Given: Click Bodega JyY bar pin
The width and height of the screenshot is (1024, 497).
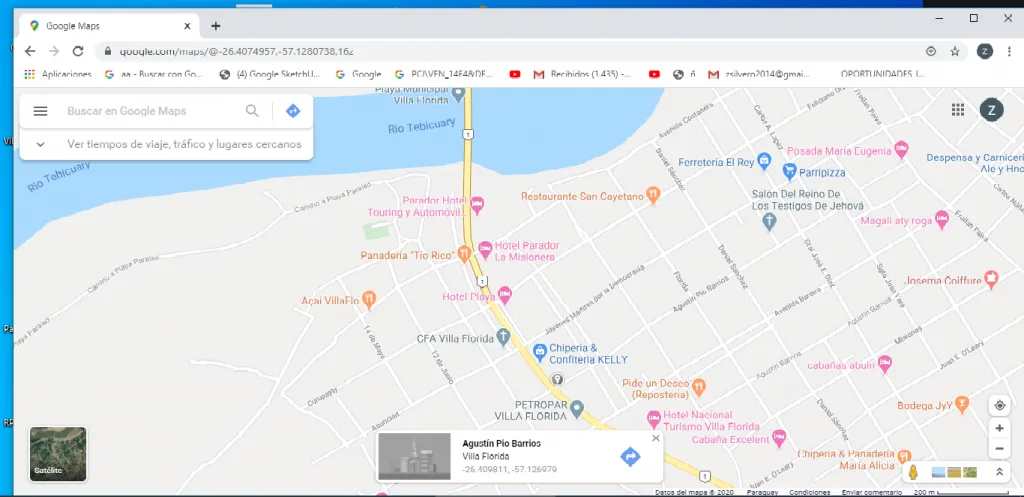Looking at the screenshot, I should (962, 404).
